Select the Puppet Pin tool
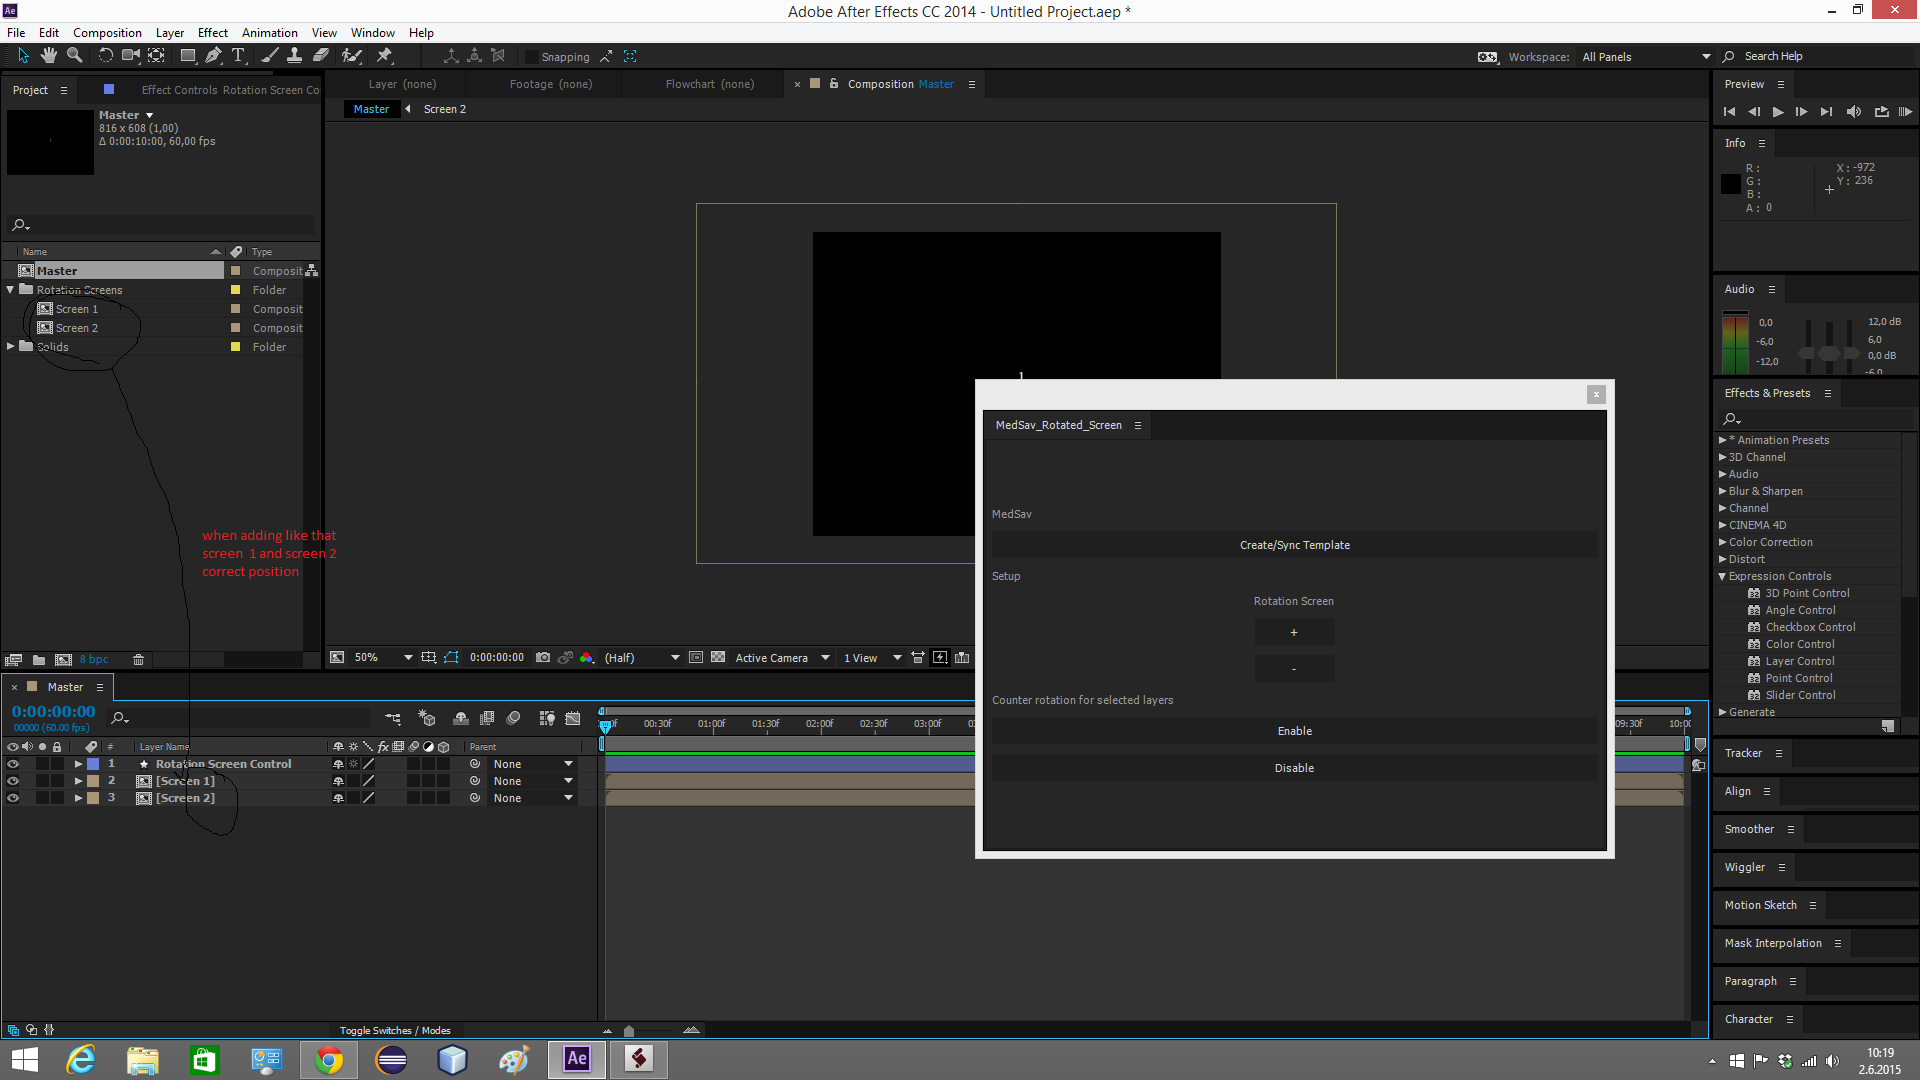 pyautogui.click(x=385, y=56)
